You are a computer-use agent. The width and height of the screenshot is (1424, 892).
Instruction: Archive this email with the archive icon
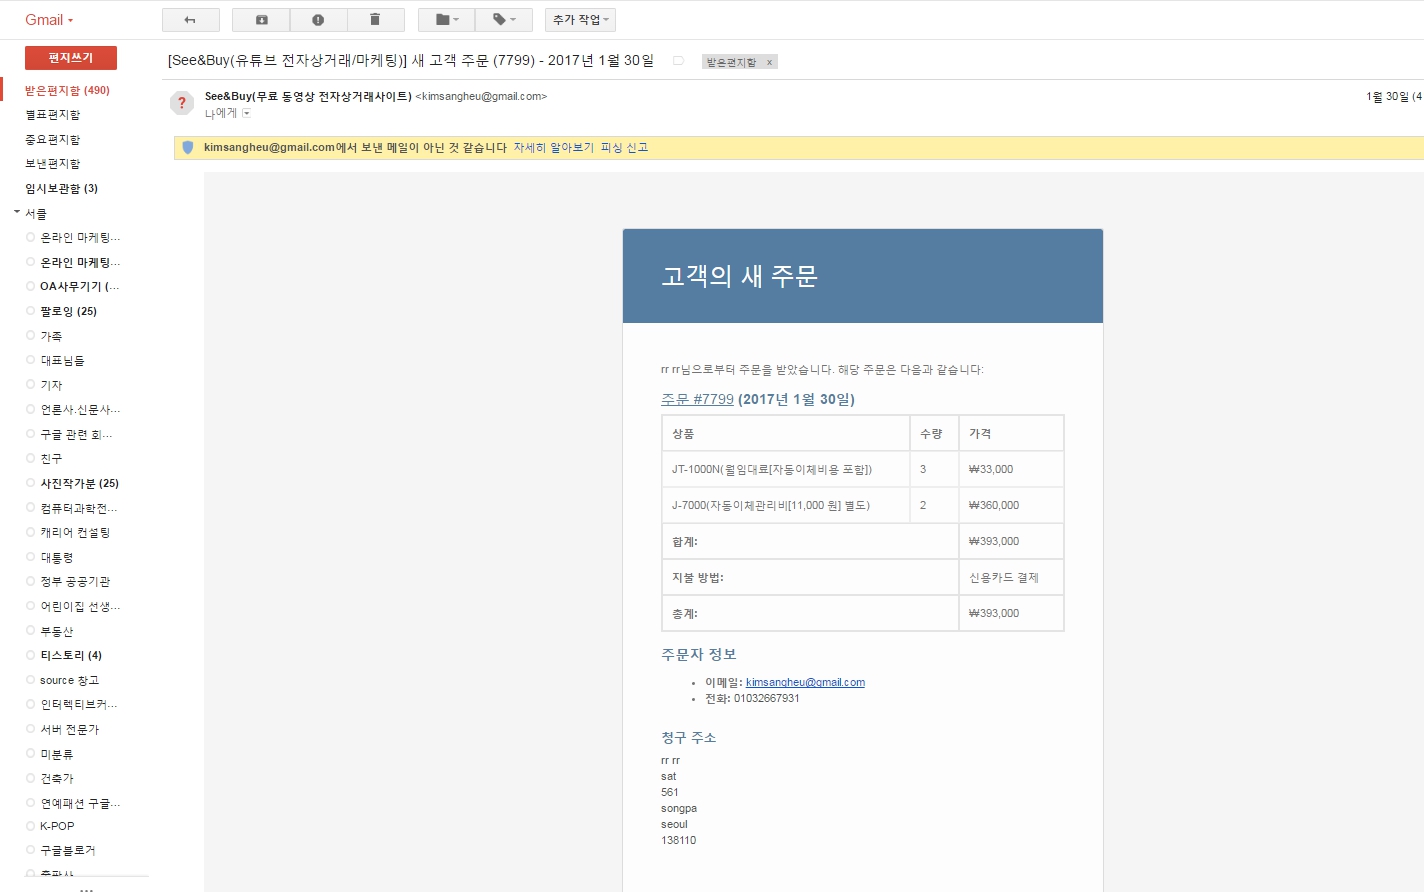pos(261,20)
